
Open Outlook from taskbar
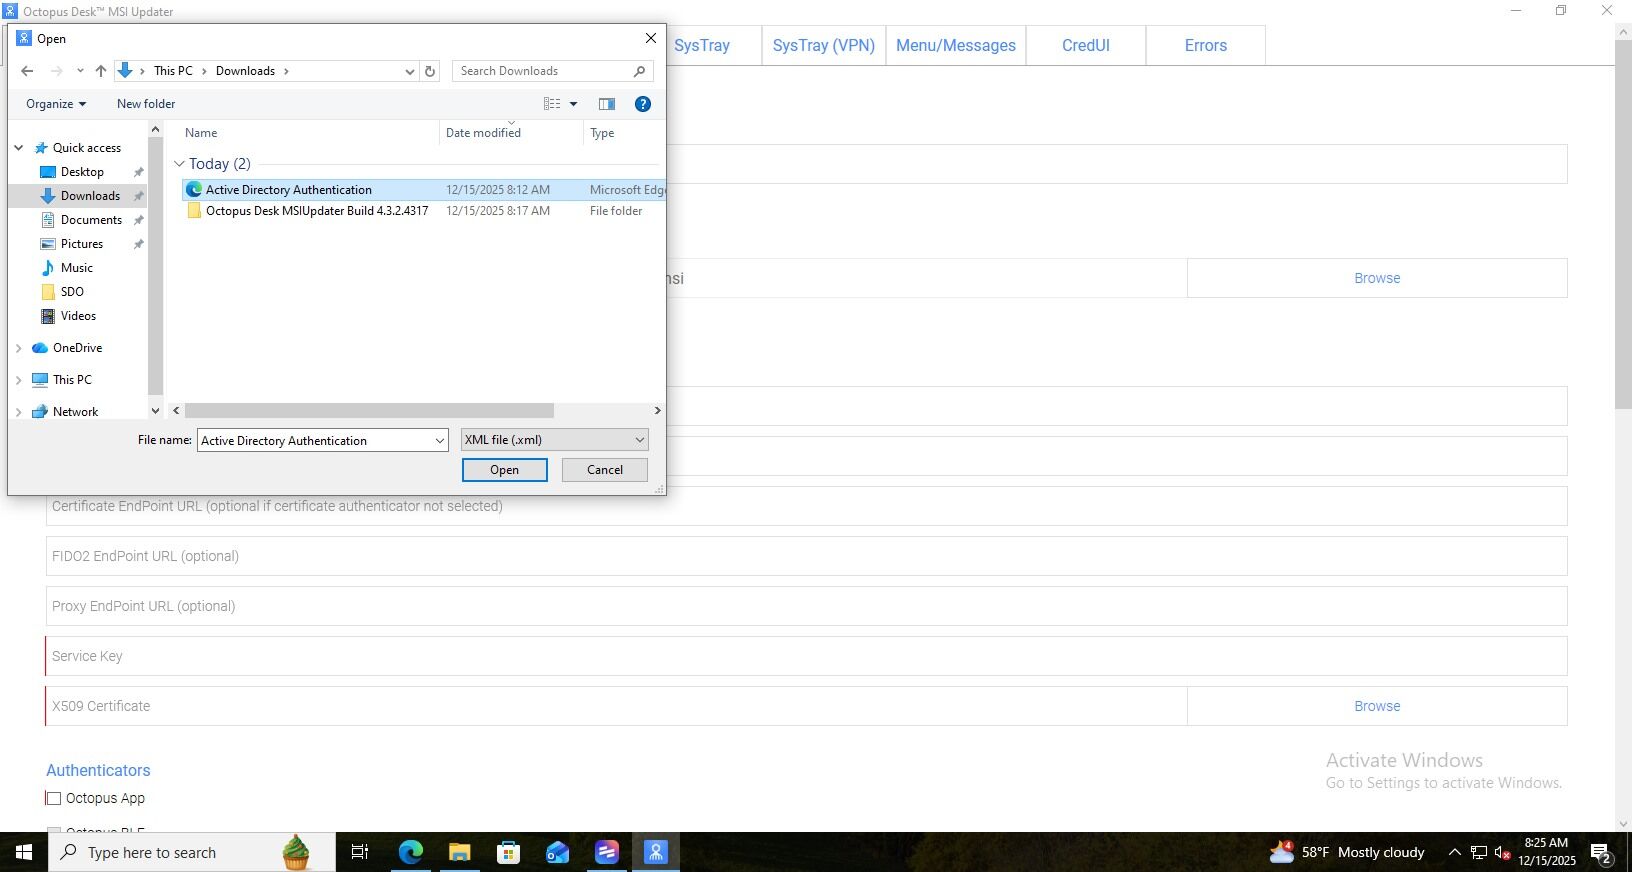coord(557,852)
